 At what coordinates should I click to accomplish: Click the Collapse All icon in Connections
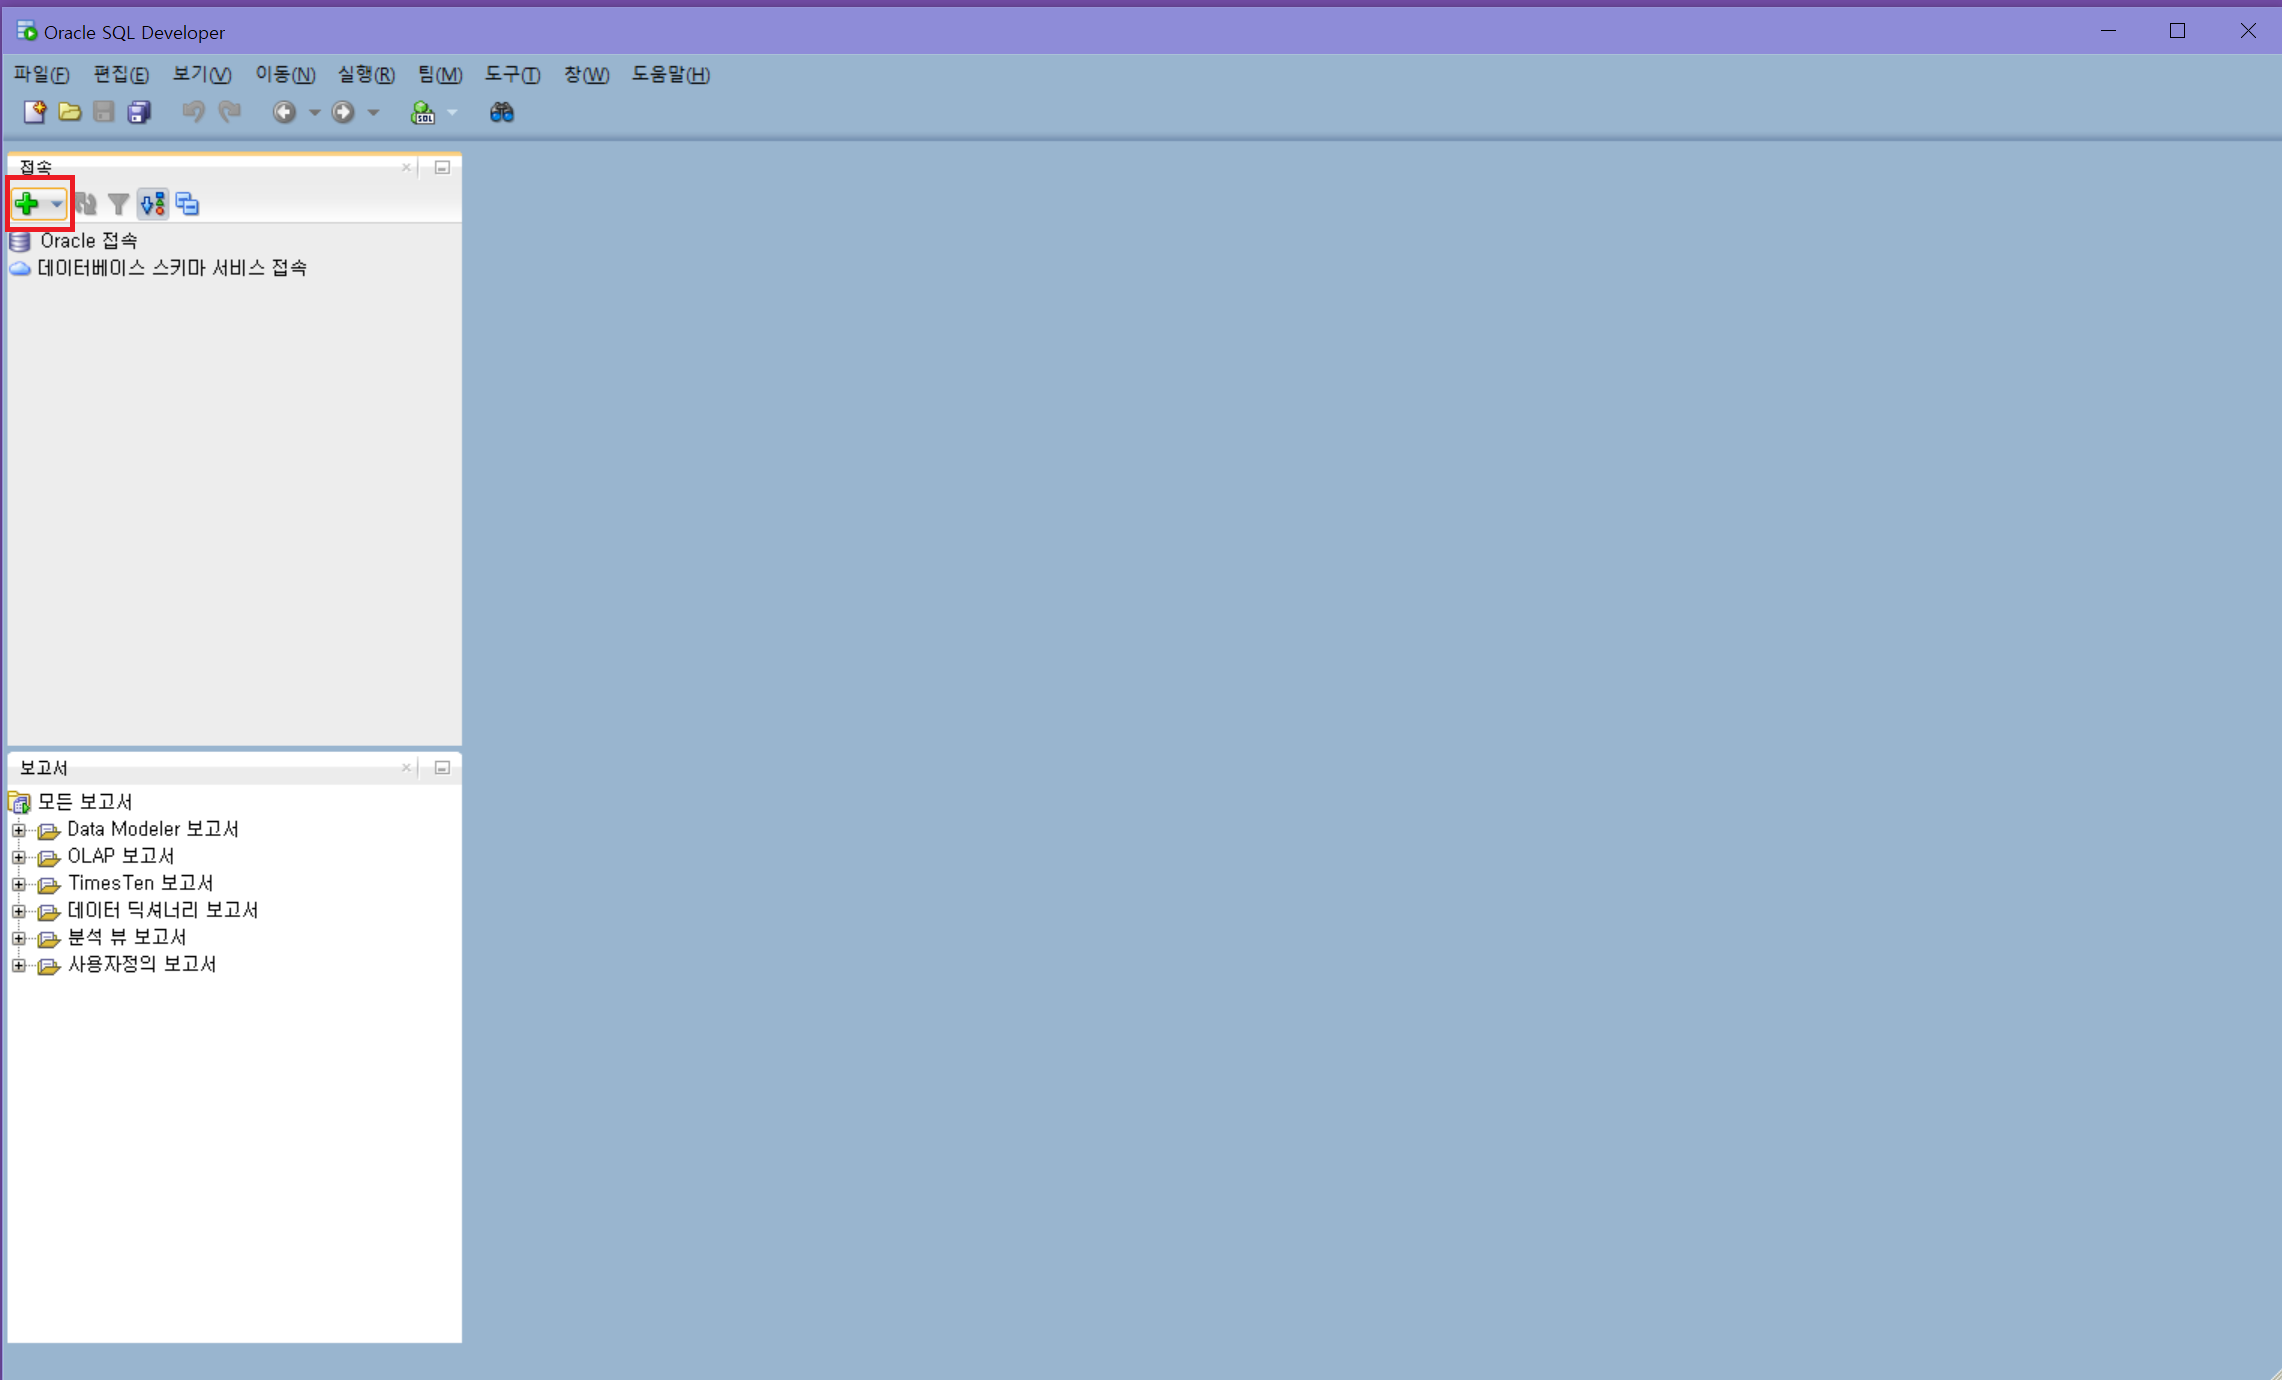(x=187, y=204)
